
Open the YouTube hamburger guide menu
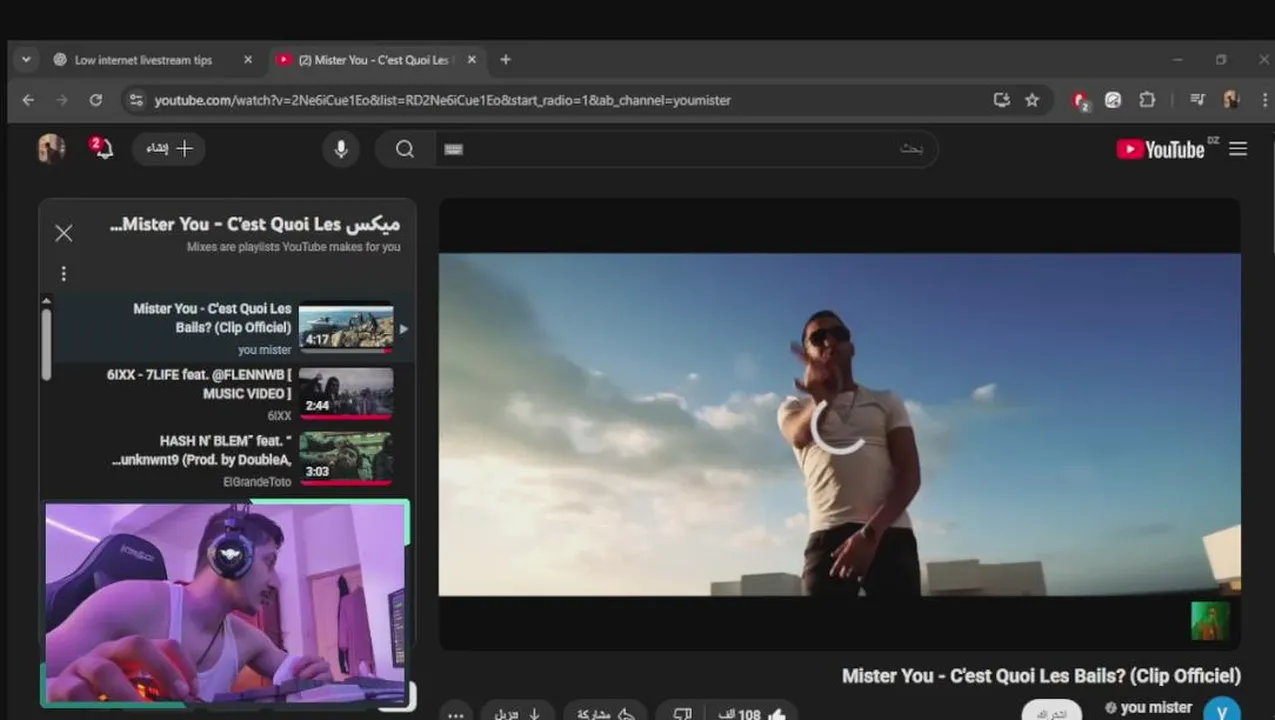point(1238,149)
